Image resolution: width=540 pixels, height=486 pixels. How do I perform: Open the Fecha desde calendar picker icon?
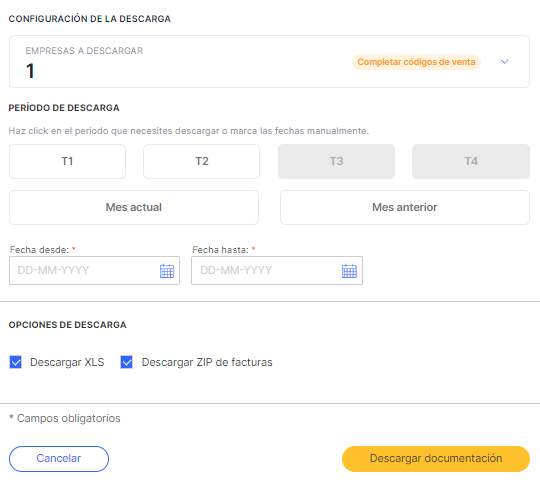[167, 271]
